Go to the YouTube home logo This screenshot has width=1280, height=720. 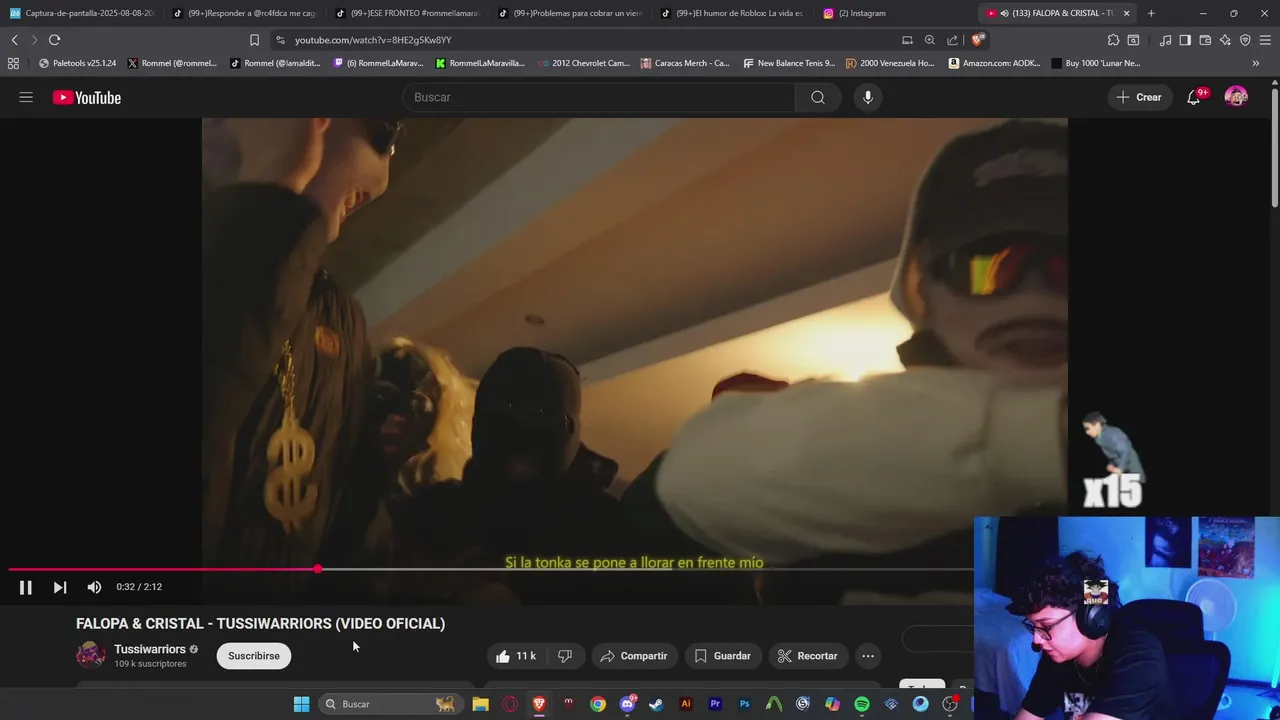(87, 97)
